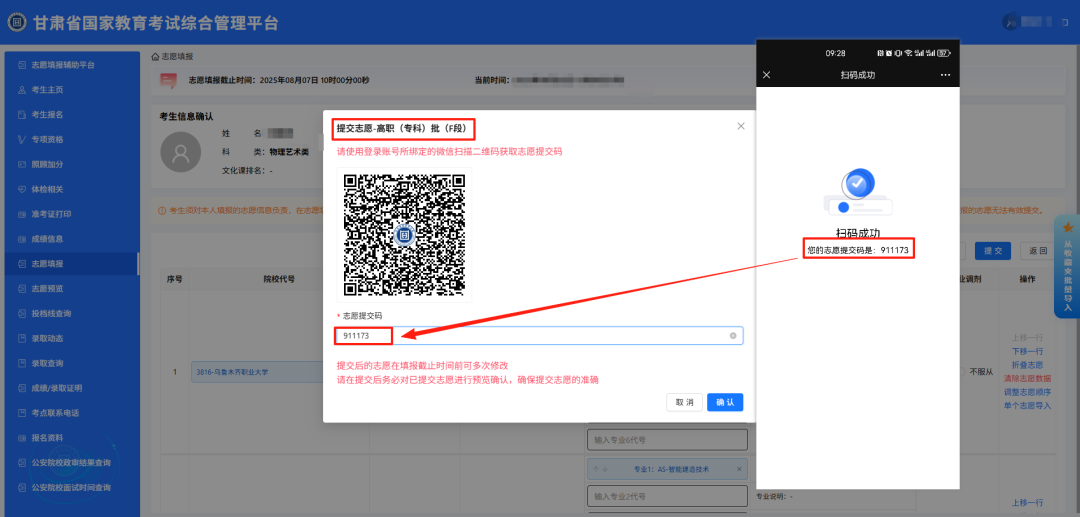The image size is (1080, 517).
Task: Open the 志愿填报 sidebar menu item
Action: [72, 264]
